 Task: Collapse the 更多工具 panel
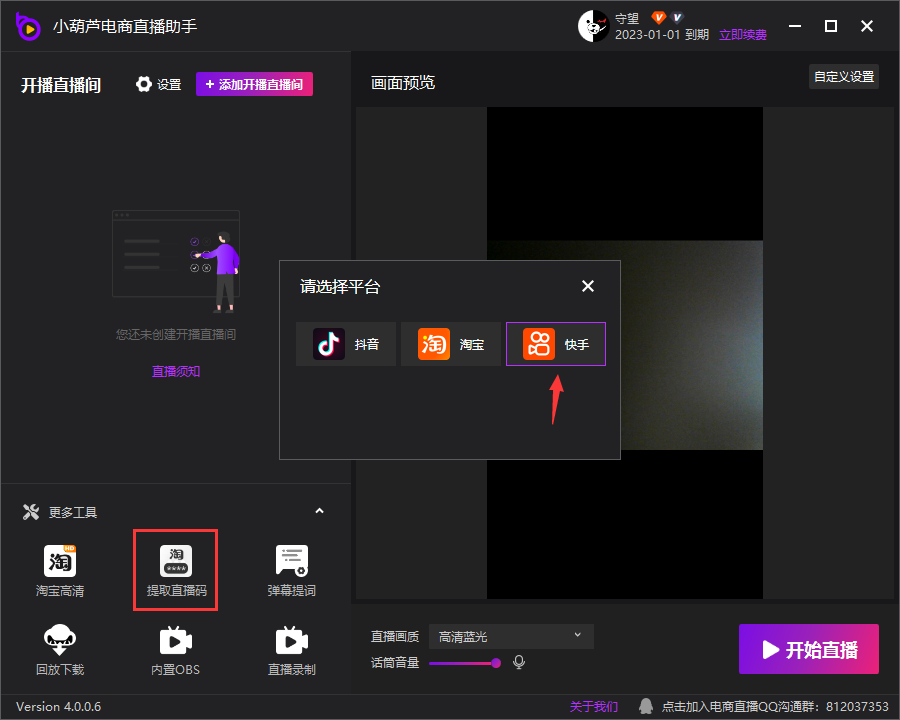319,511
